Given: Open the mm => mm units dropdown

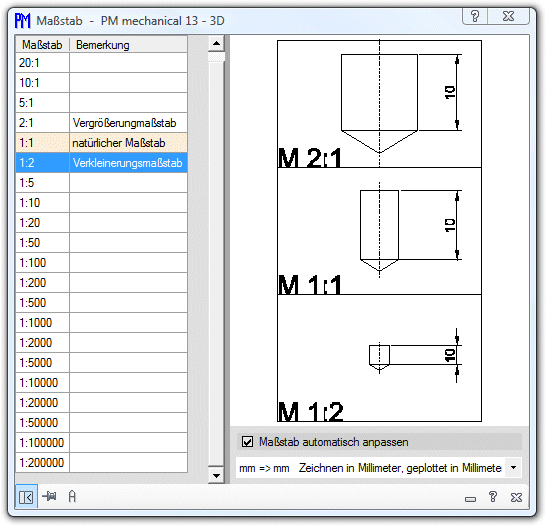Looking at the screenshot, I should pos(514,468).
